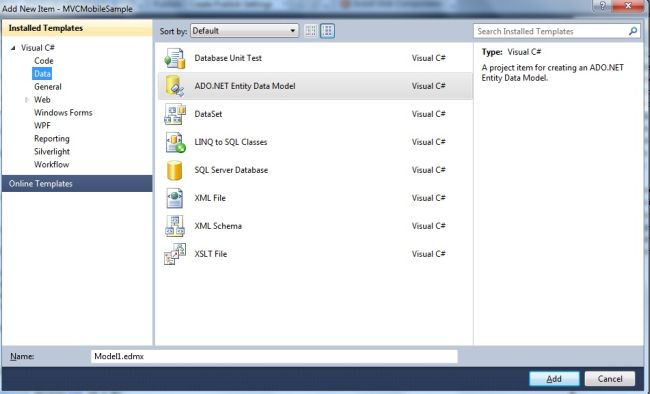Select the LINQ to SQL Classes label
This screenshot has height=394, width=650.
[x=230, y=142]
